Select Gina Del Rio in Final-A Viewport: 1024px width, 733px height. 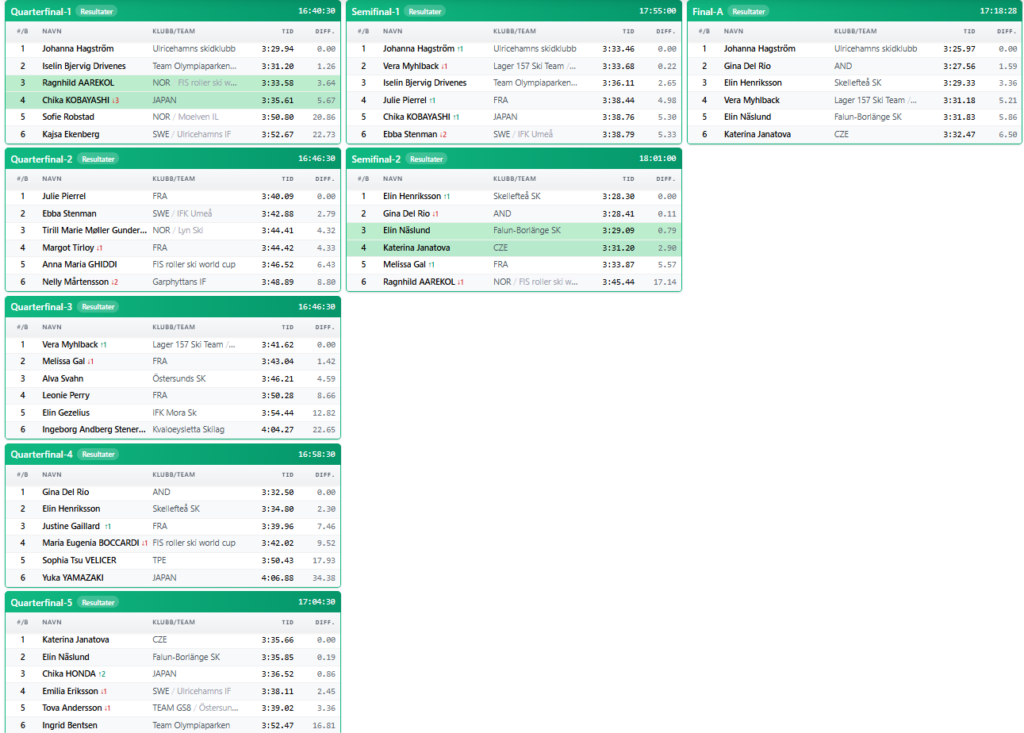point(854,66)
